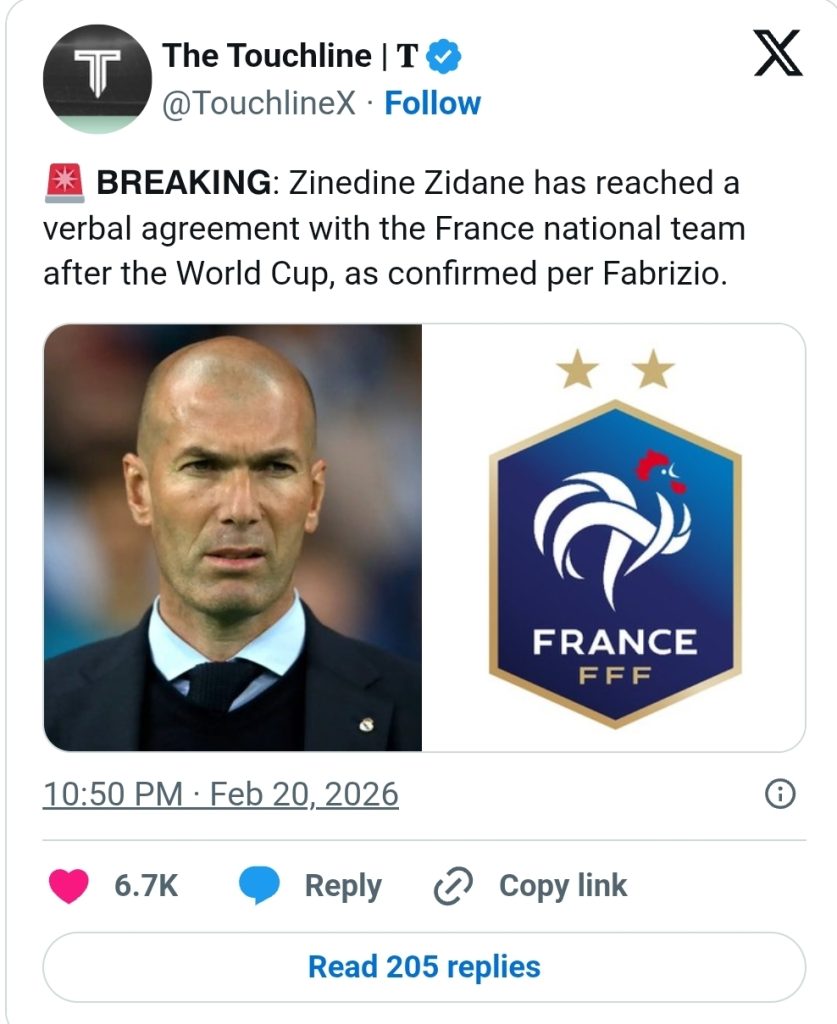Click the 6.7K likes count

click(146, 886)
